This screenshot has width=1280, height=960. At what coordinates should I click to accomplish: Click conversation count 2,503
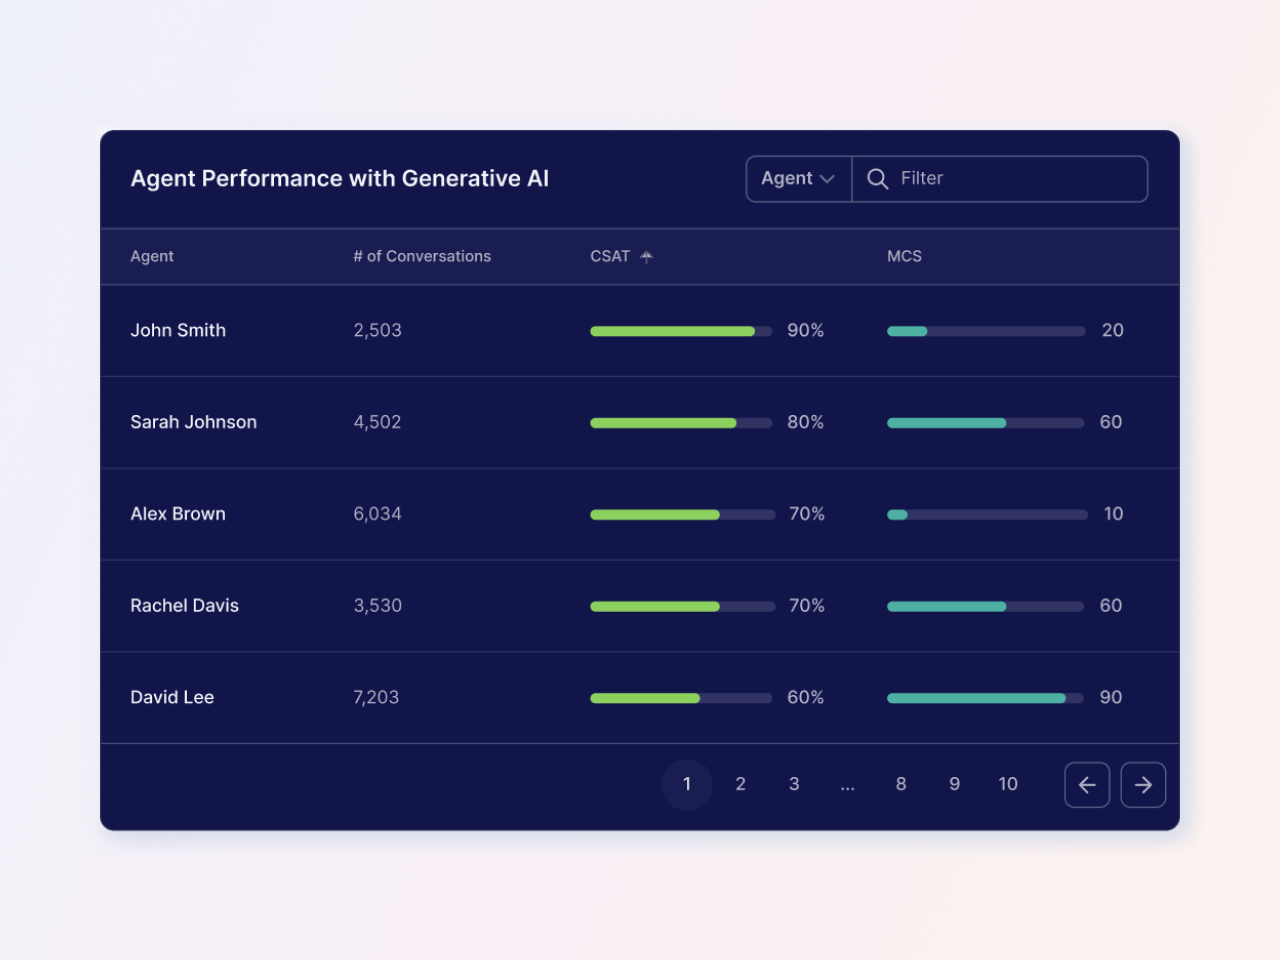click(x=377, y=331)
